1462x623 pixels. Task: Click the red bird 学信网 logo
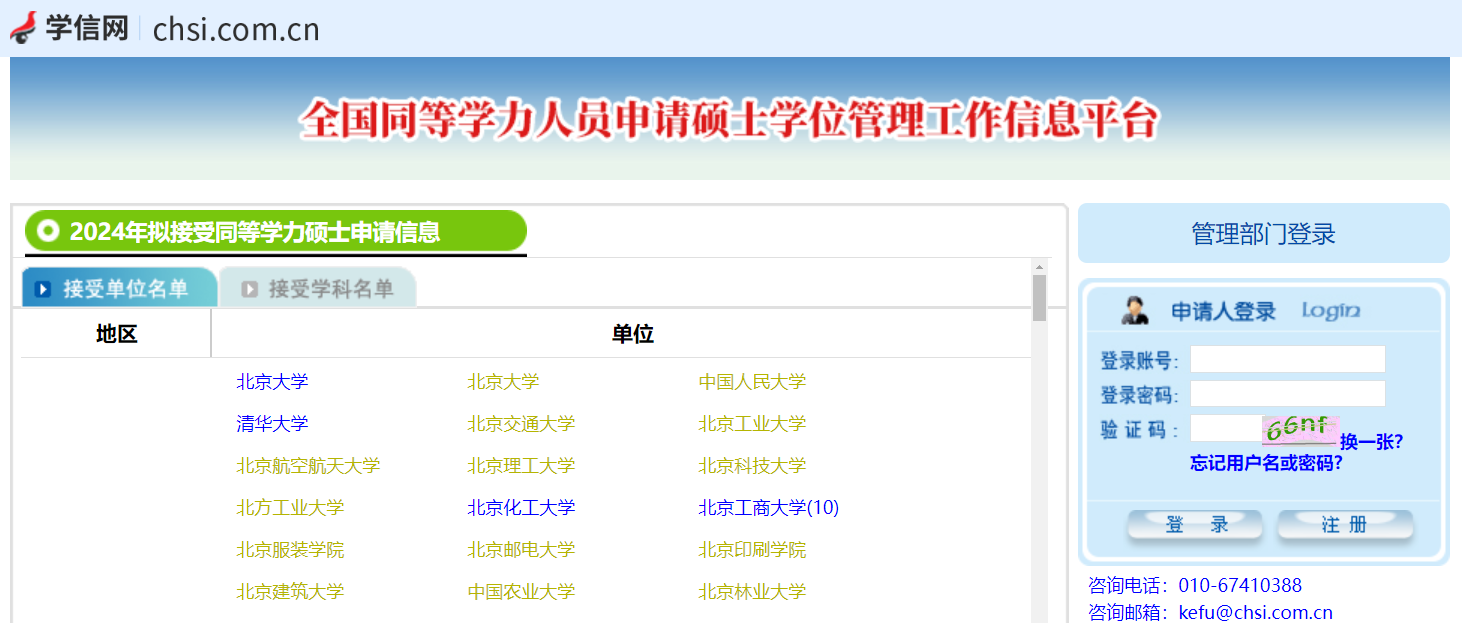coord(24,27)
